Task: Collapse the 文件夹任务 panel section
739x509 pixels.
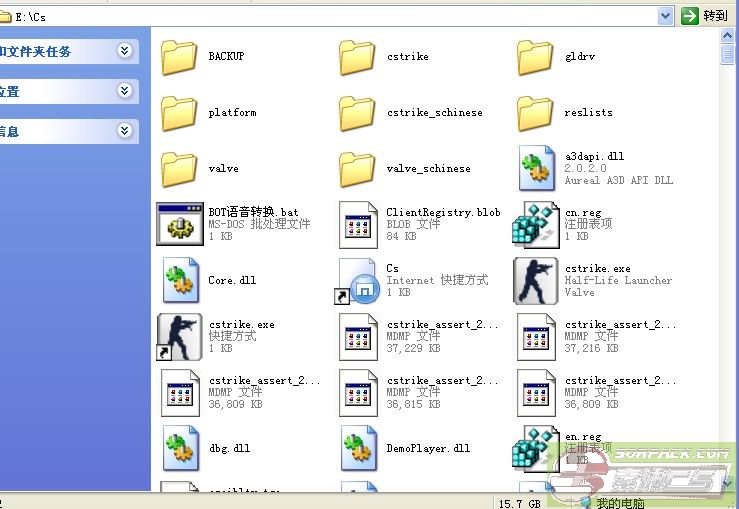Action: point(124,51)
